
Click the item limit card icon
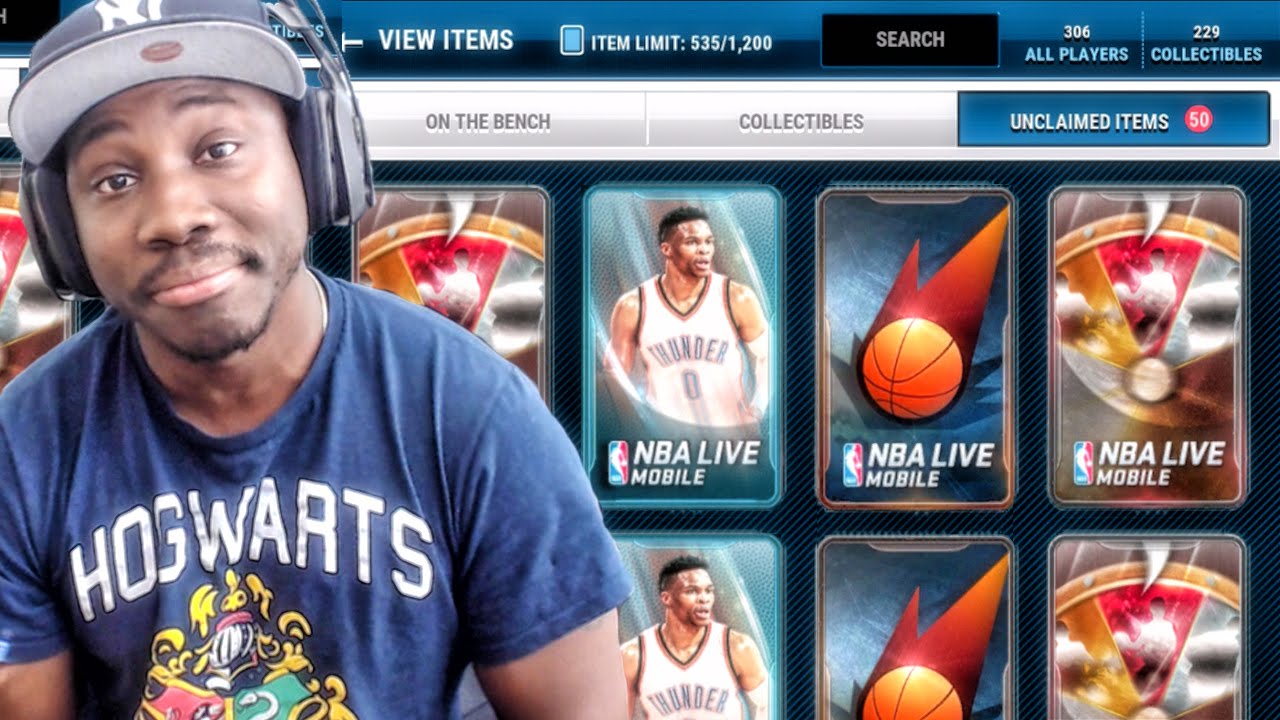[572, 41]
